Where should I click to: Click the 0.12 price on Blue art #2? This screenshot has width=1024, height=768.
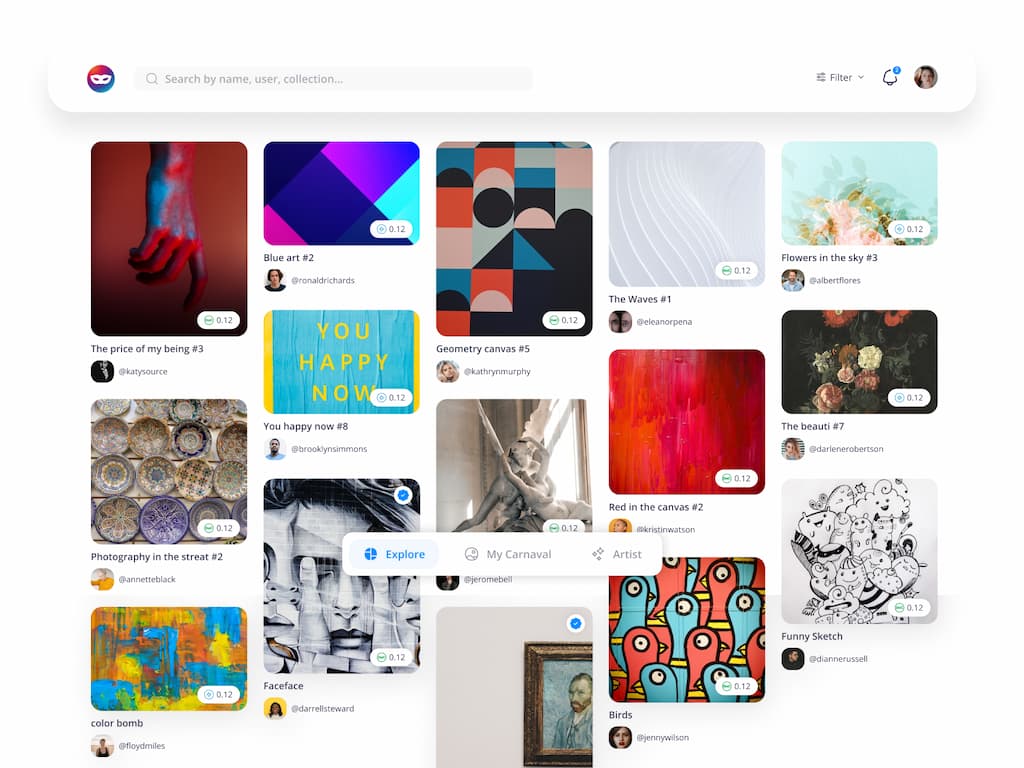tap(391, 229)
